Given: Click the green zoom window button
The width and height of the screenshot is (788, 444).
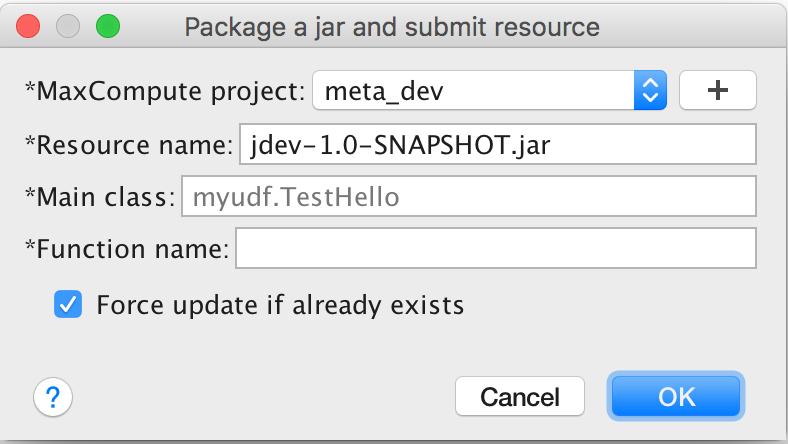Looking at the screenshot, I should coord(108,26).
